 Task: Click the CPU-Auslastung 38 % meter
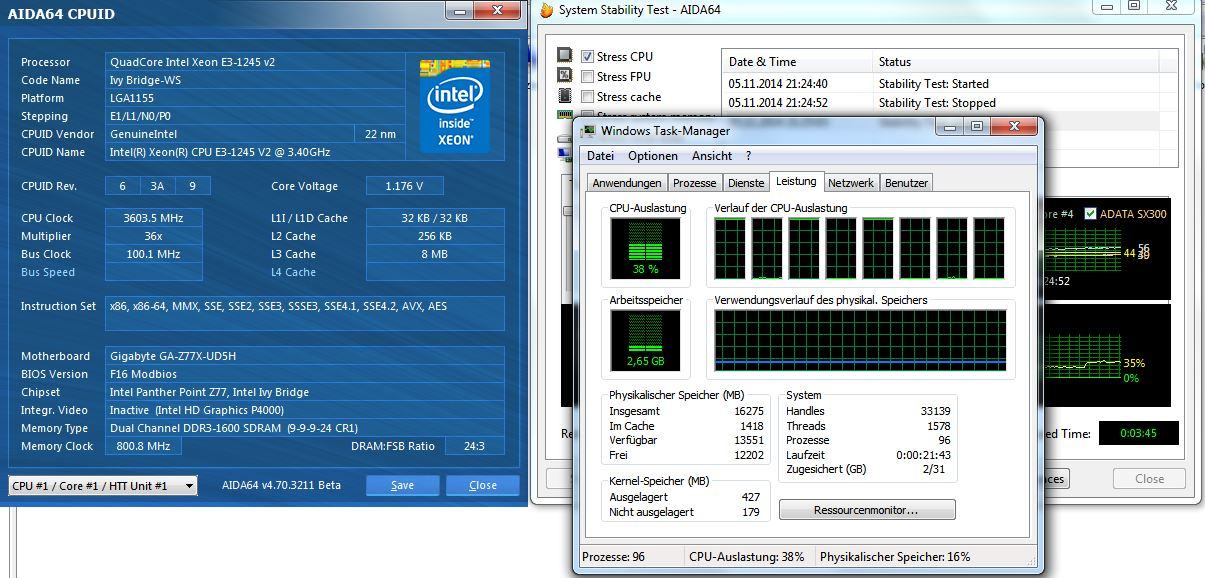click(x=645, y=249)
